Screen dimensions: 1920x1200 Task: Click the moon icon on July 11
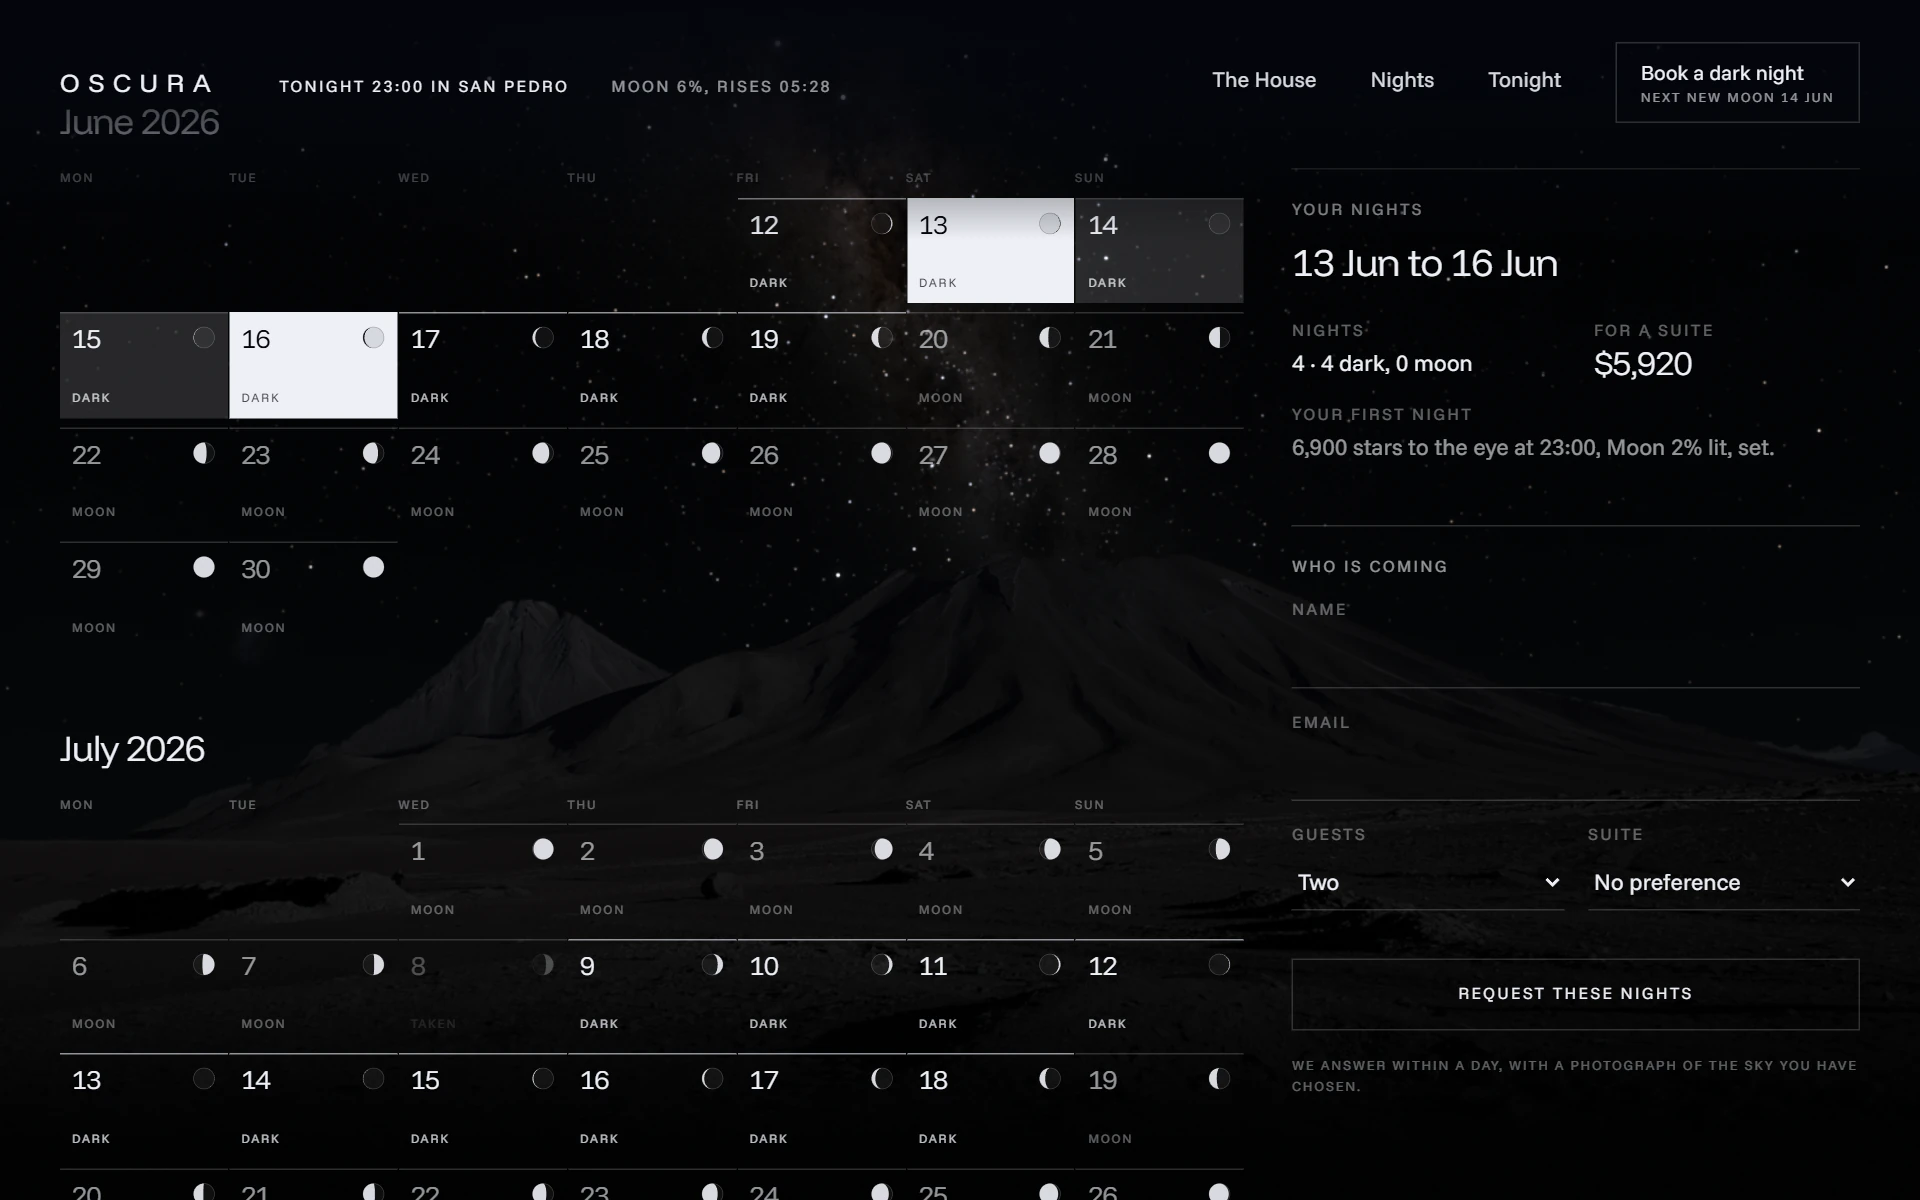1050,965
